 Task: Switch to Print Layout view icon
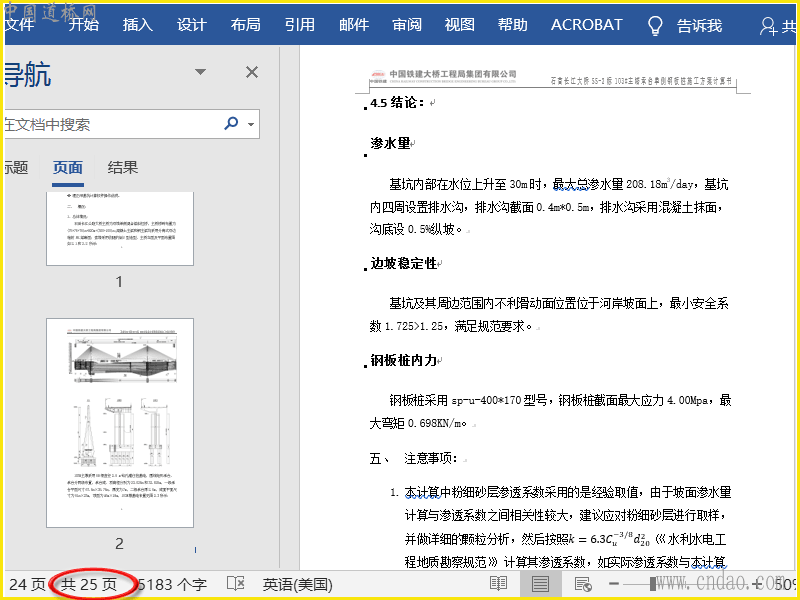(540, 583)
